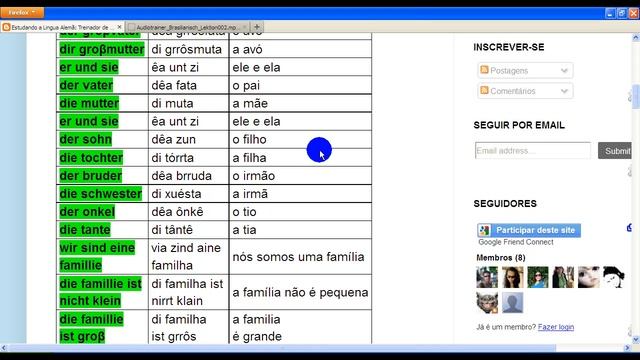
Task: Click the 'dêa zun' pronunciation cell
Action: (189, 139)
